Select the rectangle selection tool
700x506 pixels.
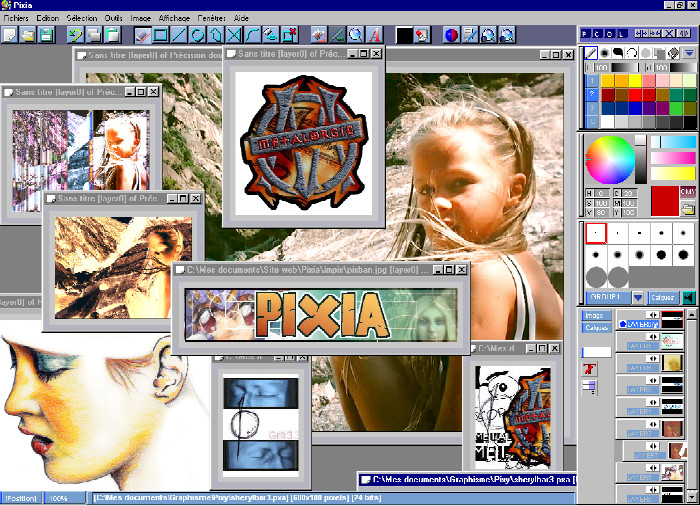coord(161,35)
